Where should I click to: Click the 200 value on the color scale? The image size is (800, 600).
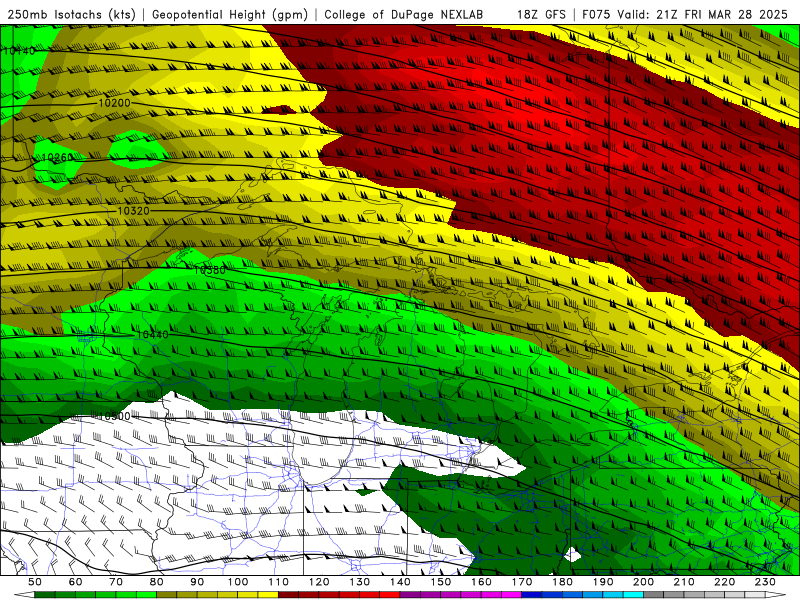pos(643,582)
